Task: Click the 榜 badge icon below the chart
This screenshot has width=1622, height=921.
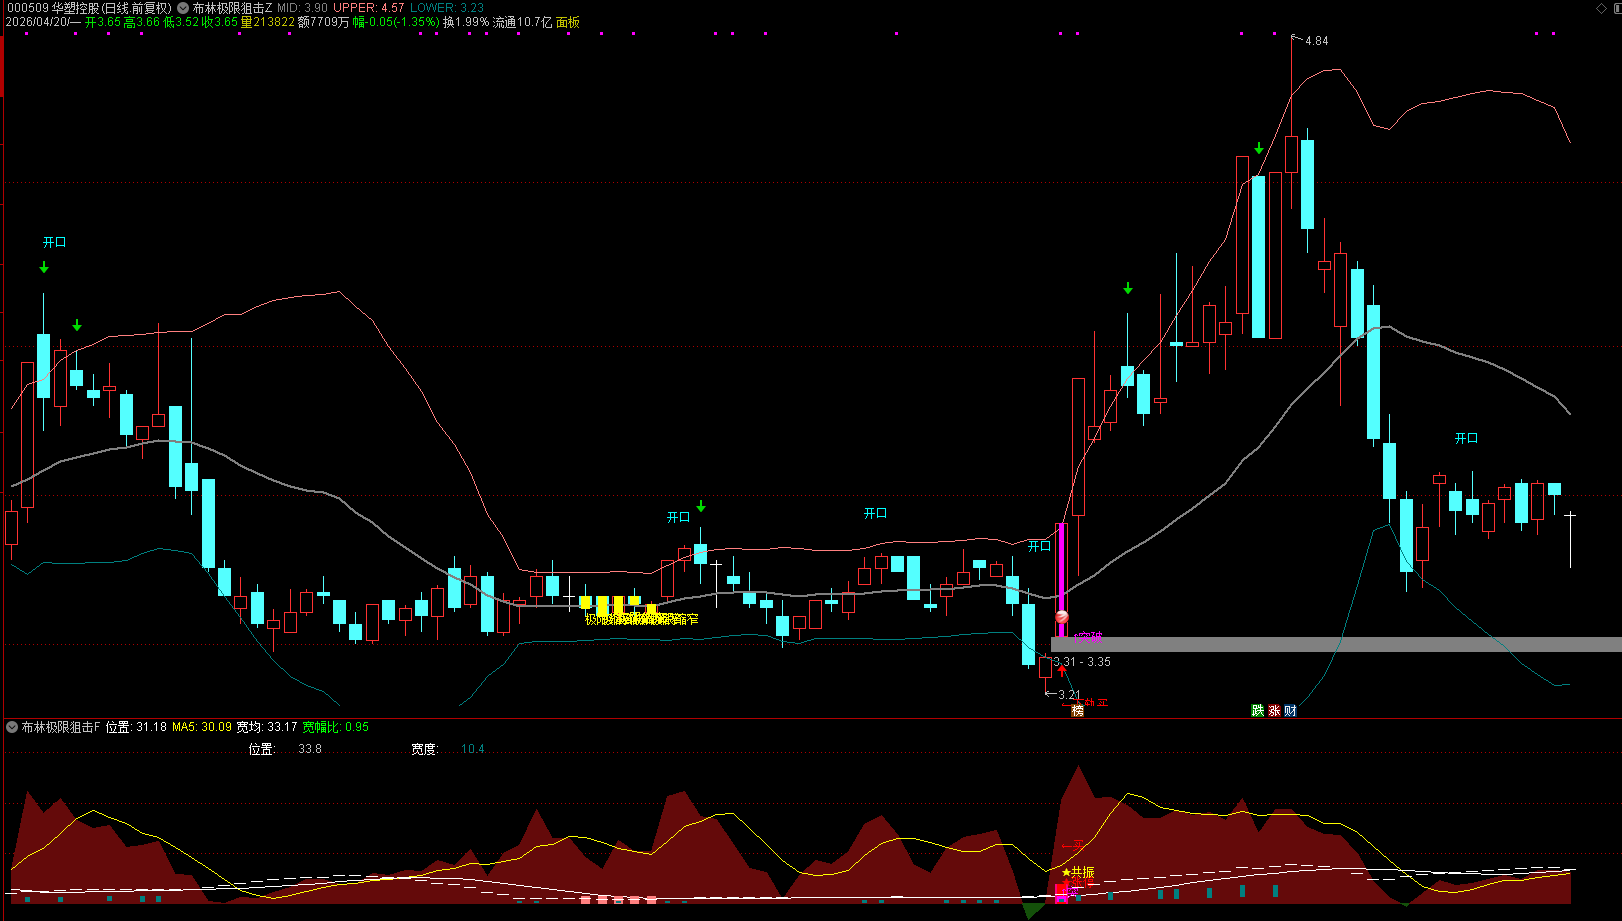Action: point(1077,711)
